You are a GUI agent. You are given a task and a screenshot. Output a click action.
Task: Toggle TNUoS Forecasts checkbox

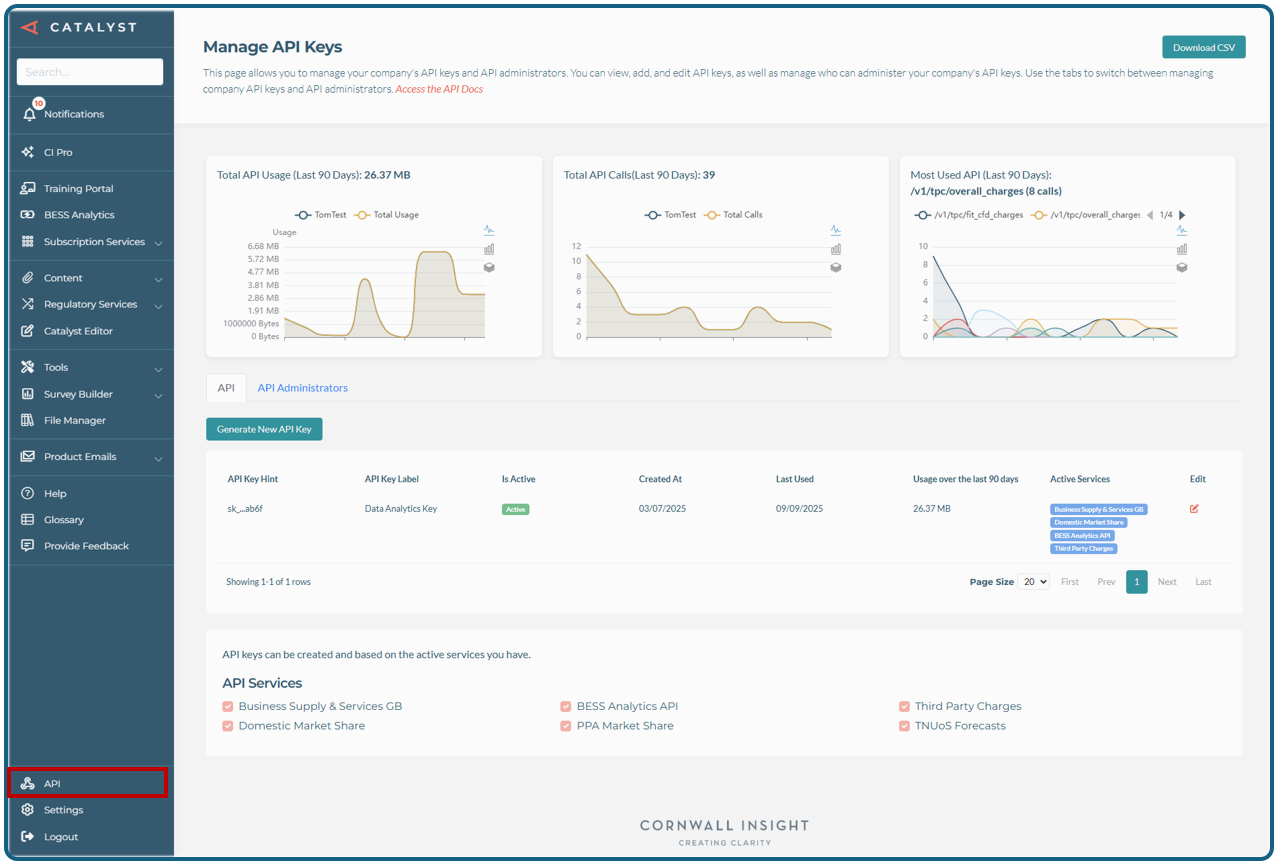[905, 726]
